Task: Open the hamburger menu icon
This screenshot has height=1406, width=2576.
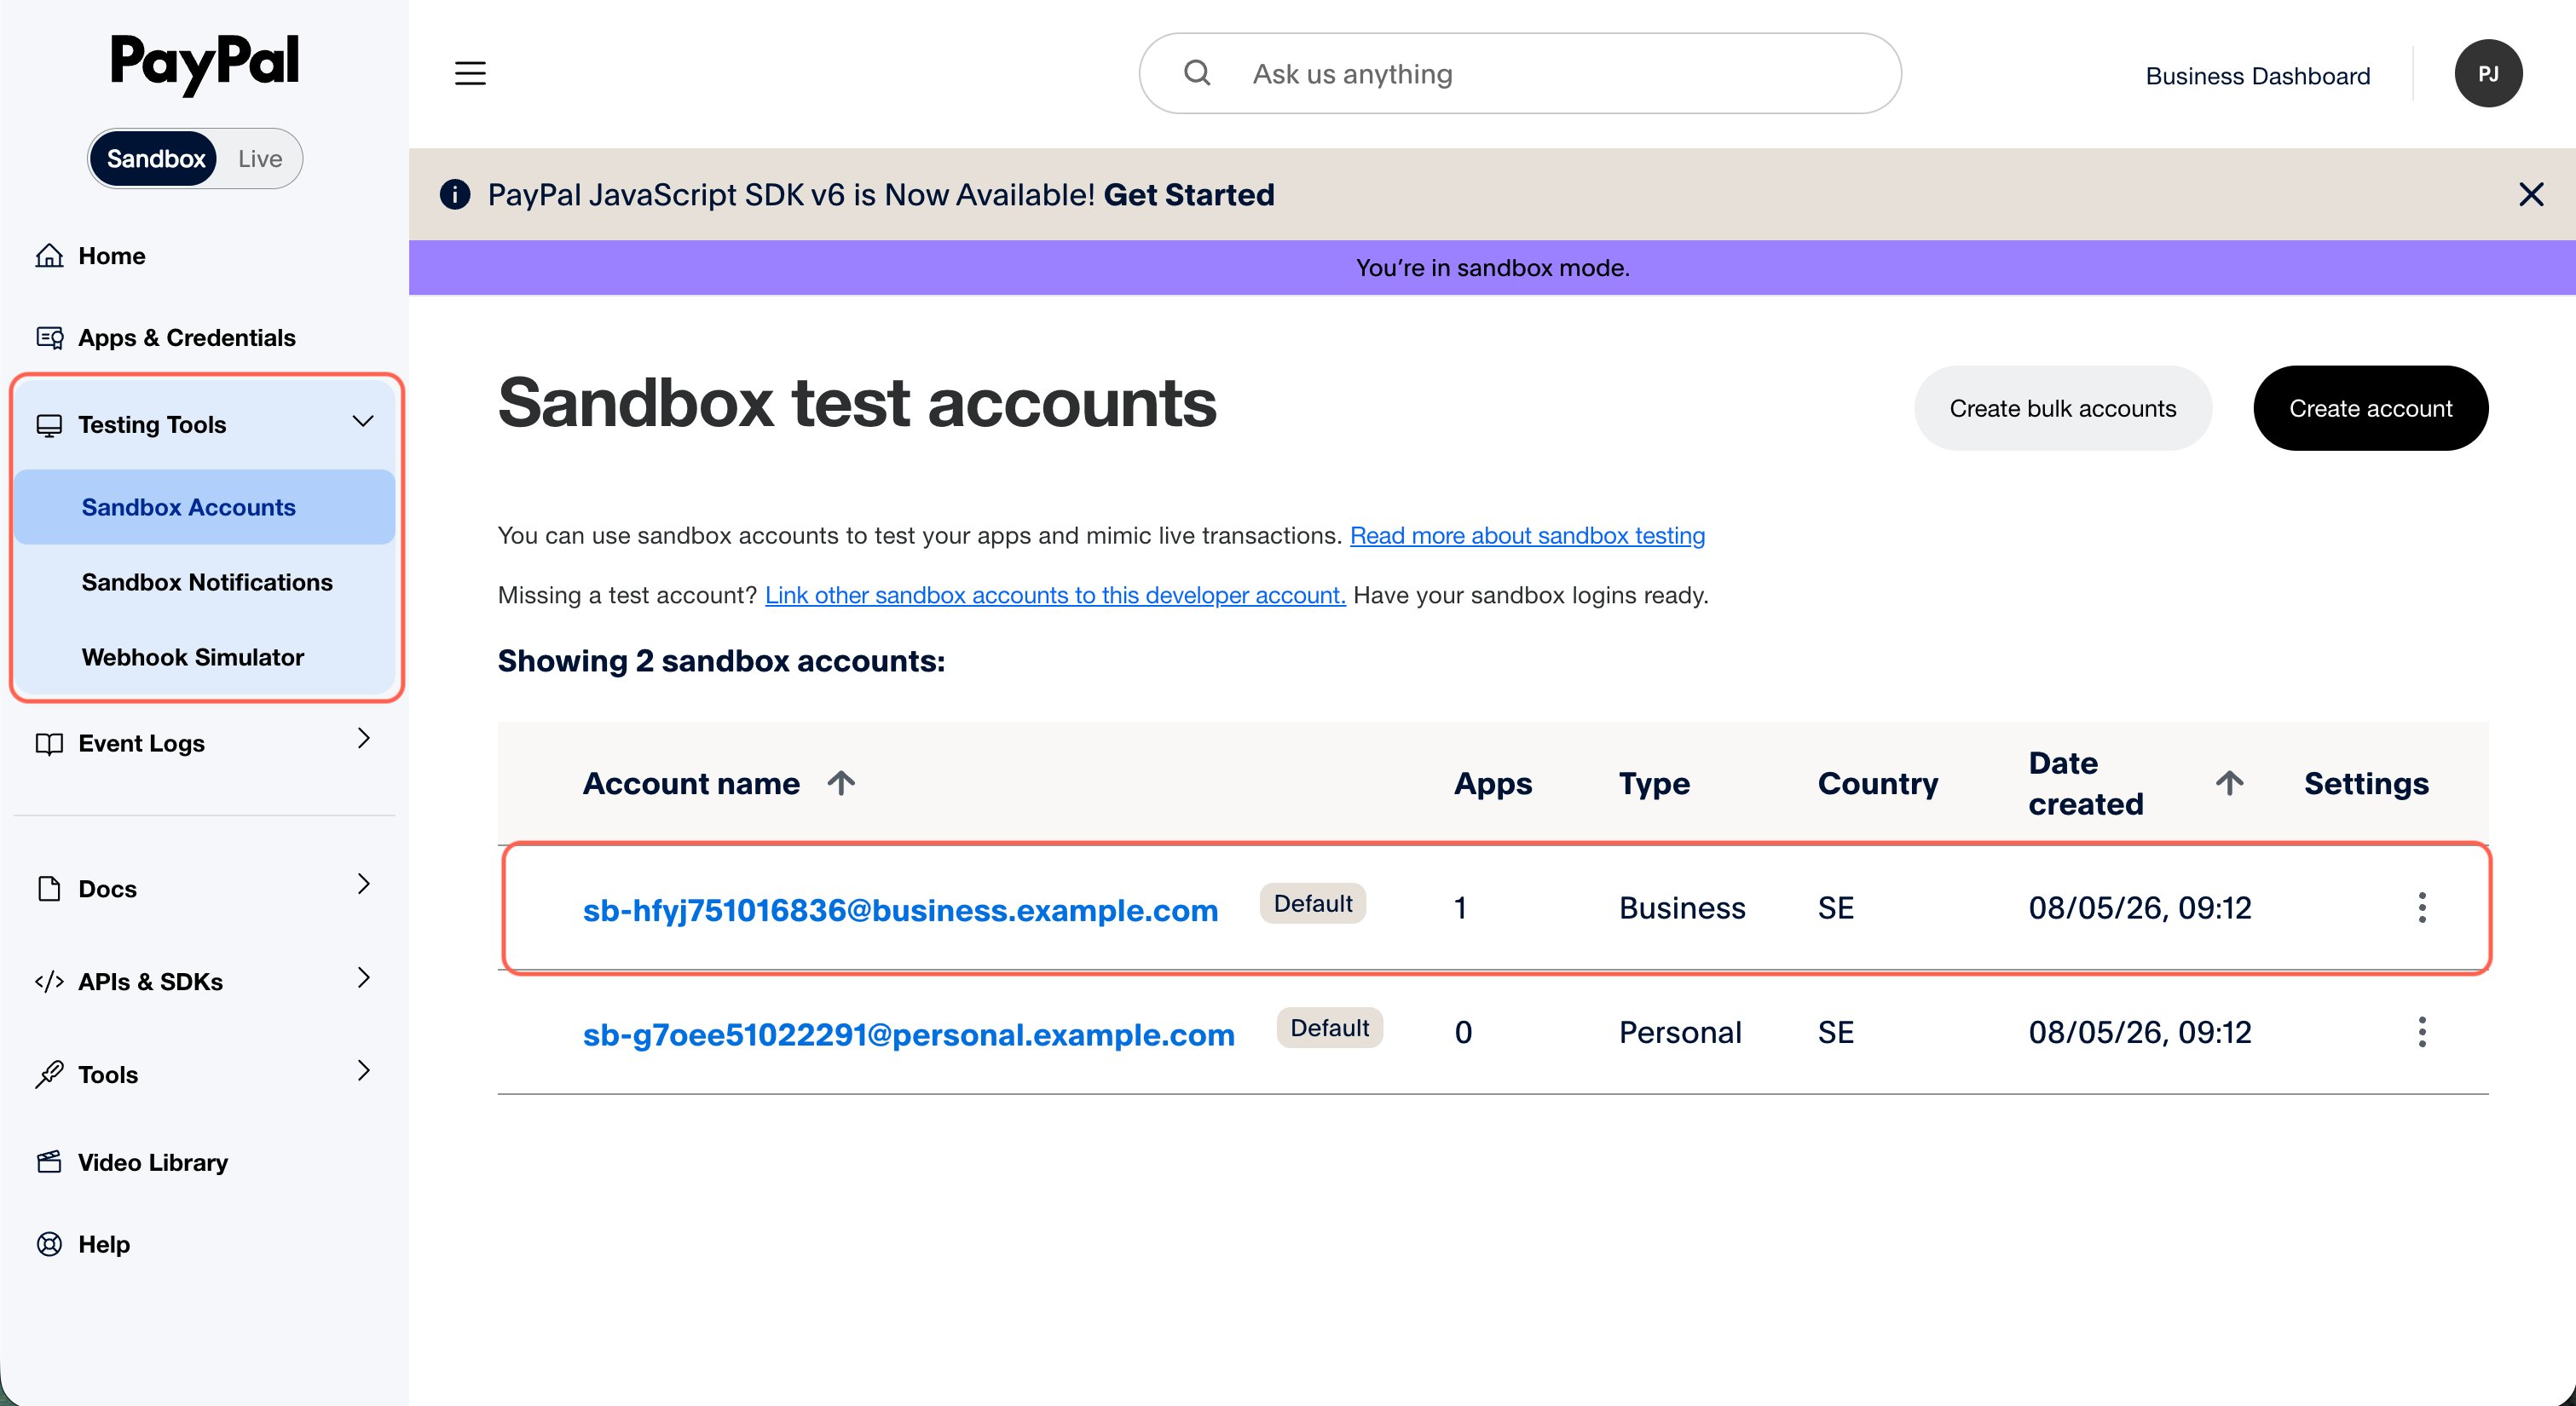Action: [470, 73]
